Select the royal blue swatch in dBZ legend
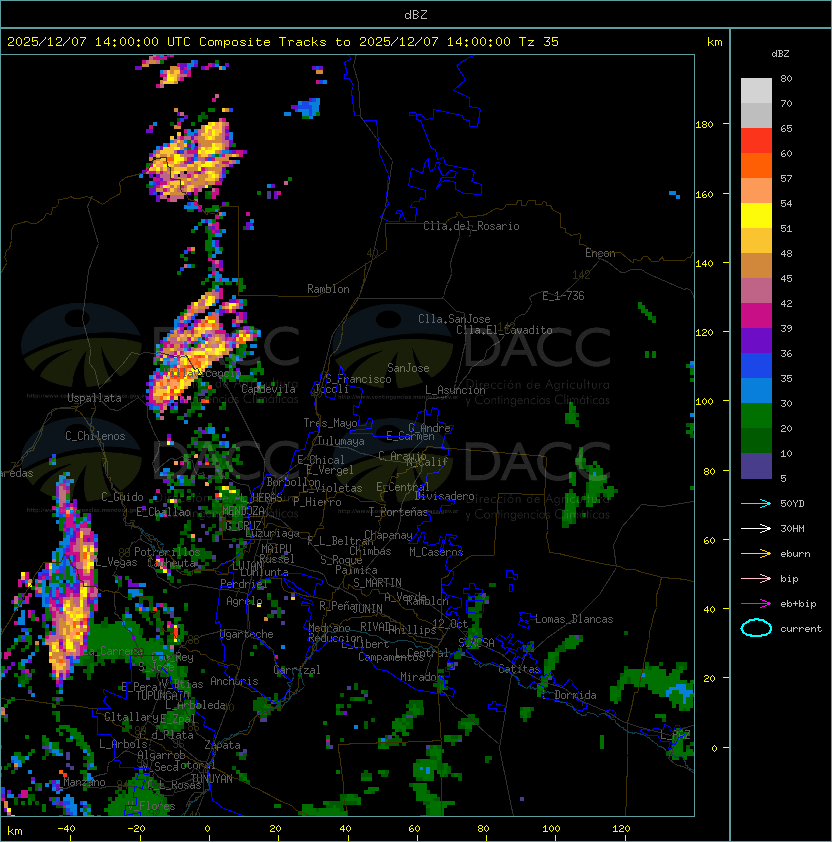 (x=756, y=366)
